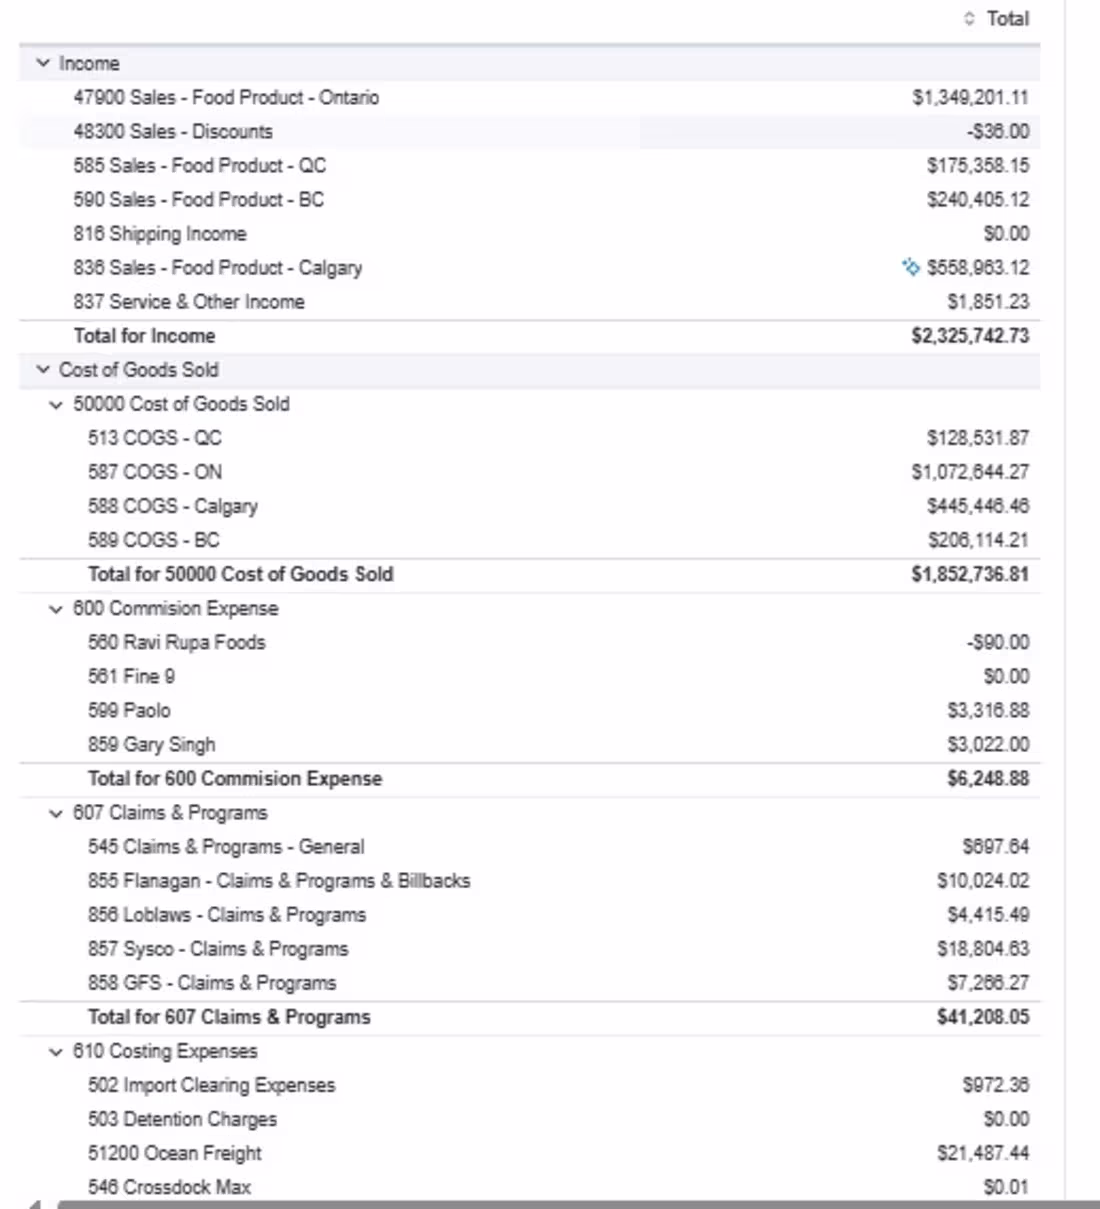1100x1209 pixels.
Task: Collapse the 600 Commision Expense group
Action: point(56,608)
